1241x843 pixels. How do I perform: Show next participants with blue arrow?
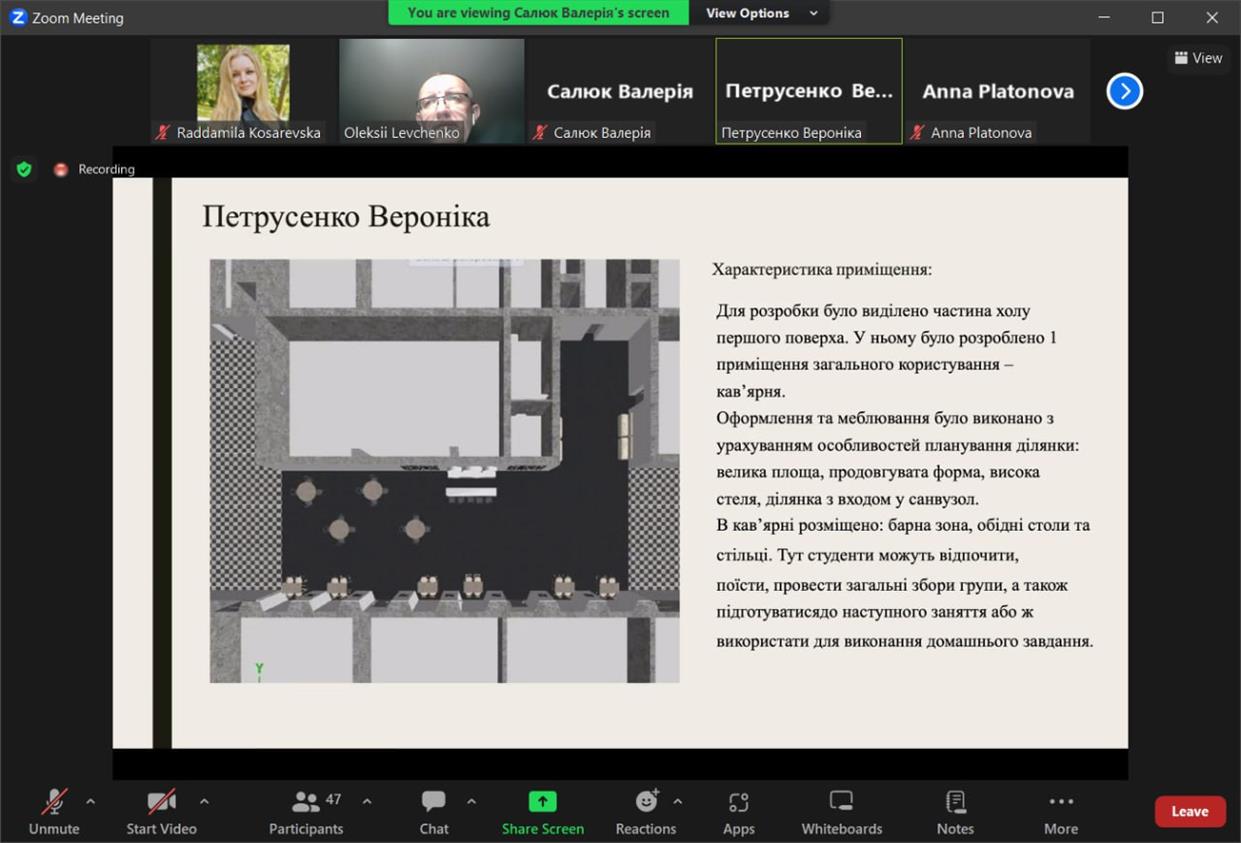1125,91
